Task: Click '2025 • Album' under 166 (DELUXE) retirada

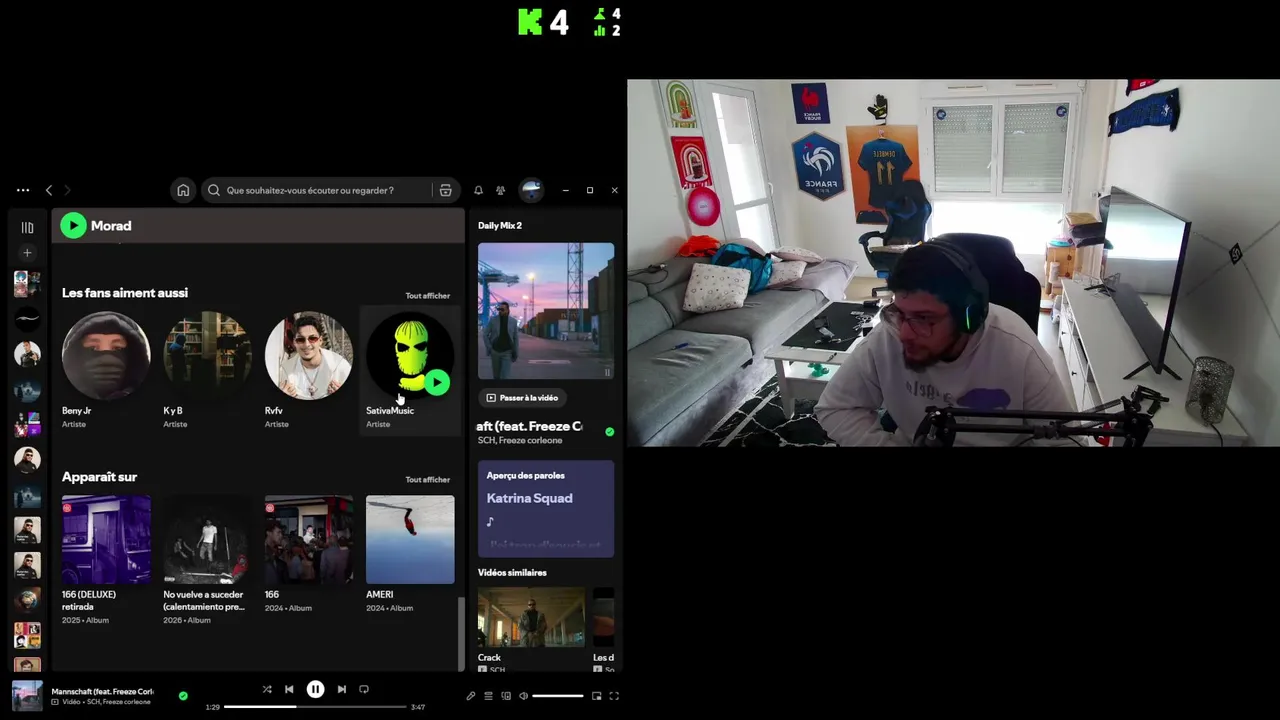Action: tap(85, 620)
